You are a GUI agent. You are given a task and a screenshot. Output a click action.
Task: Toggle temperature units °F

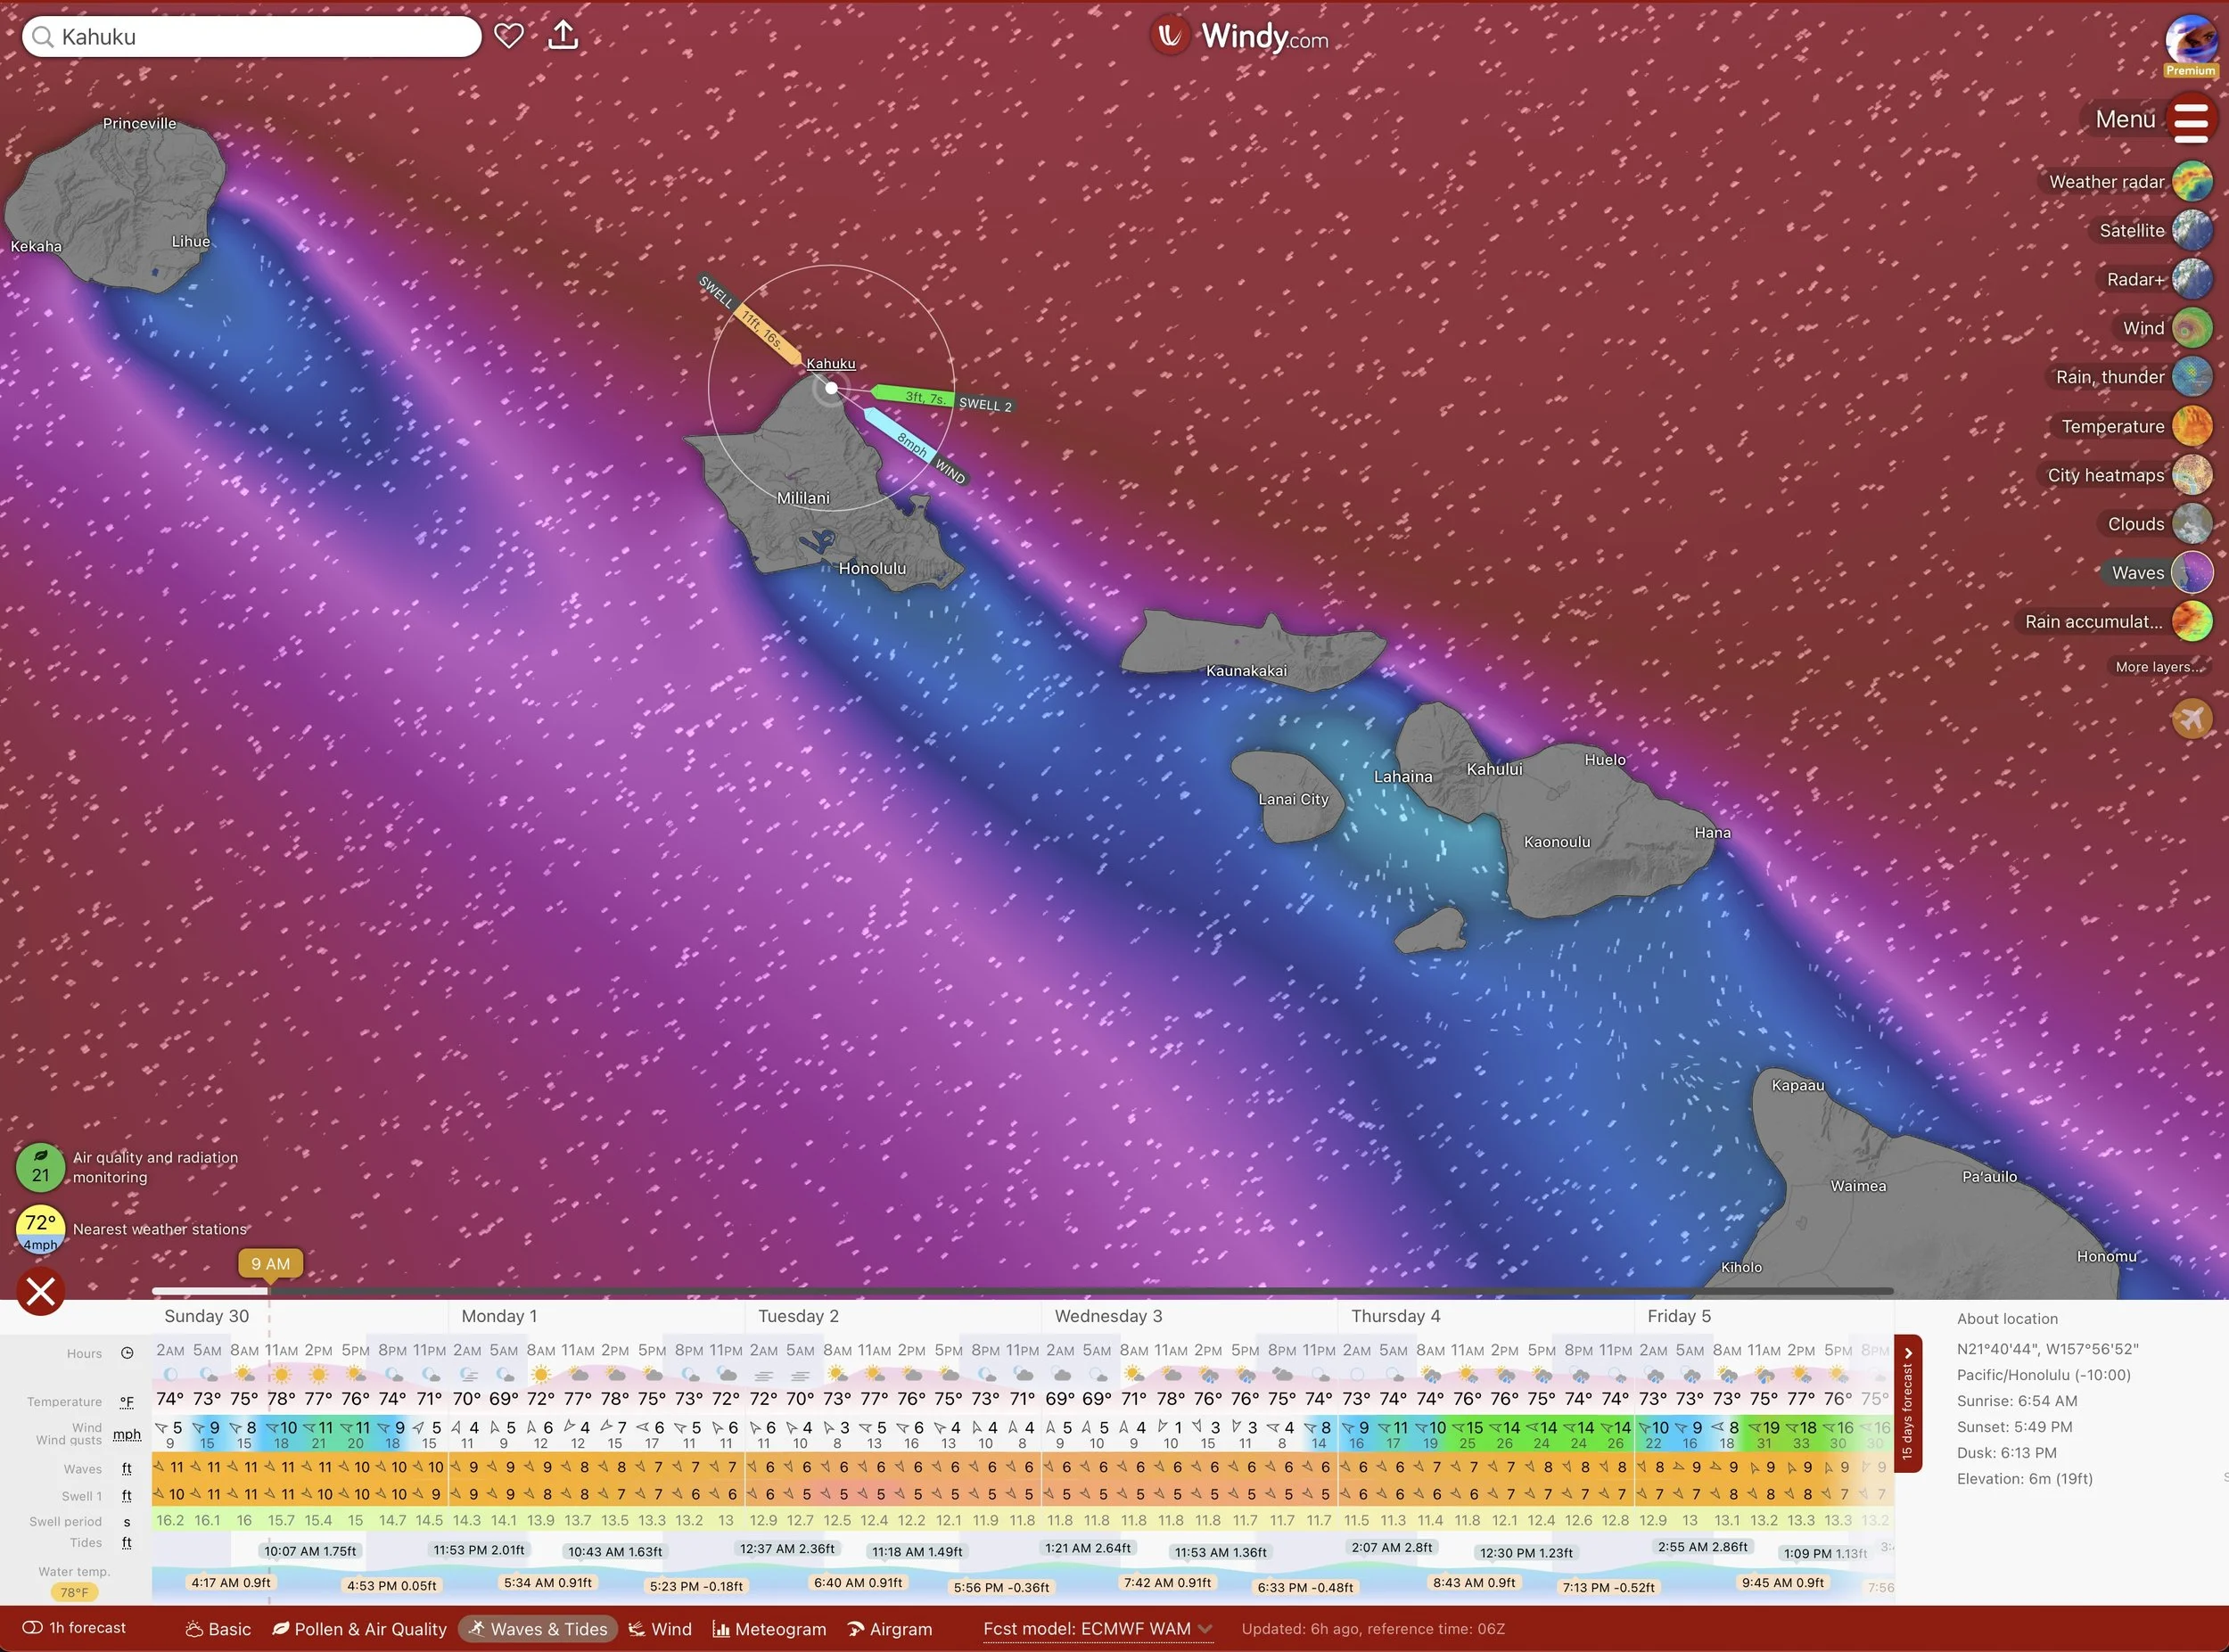(126, 1402)
